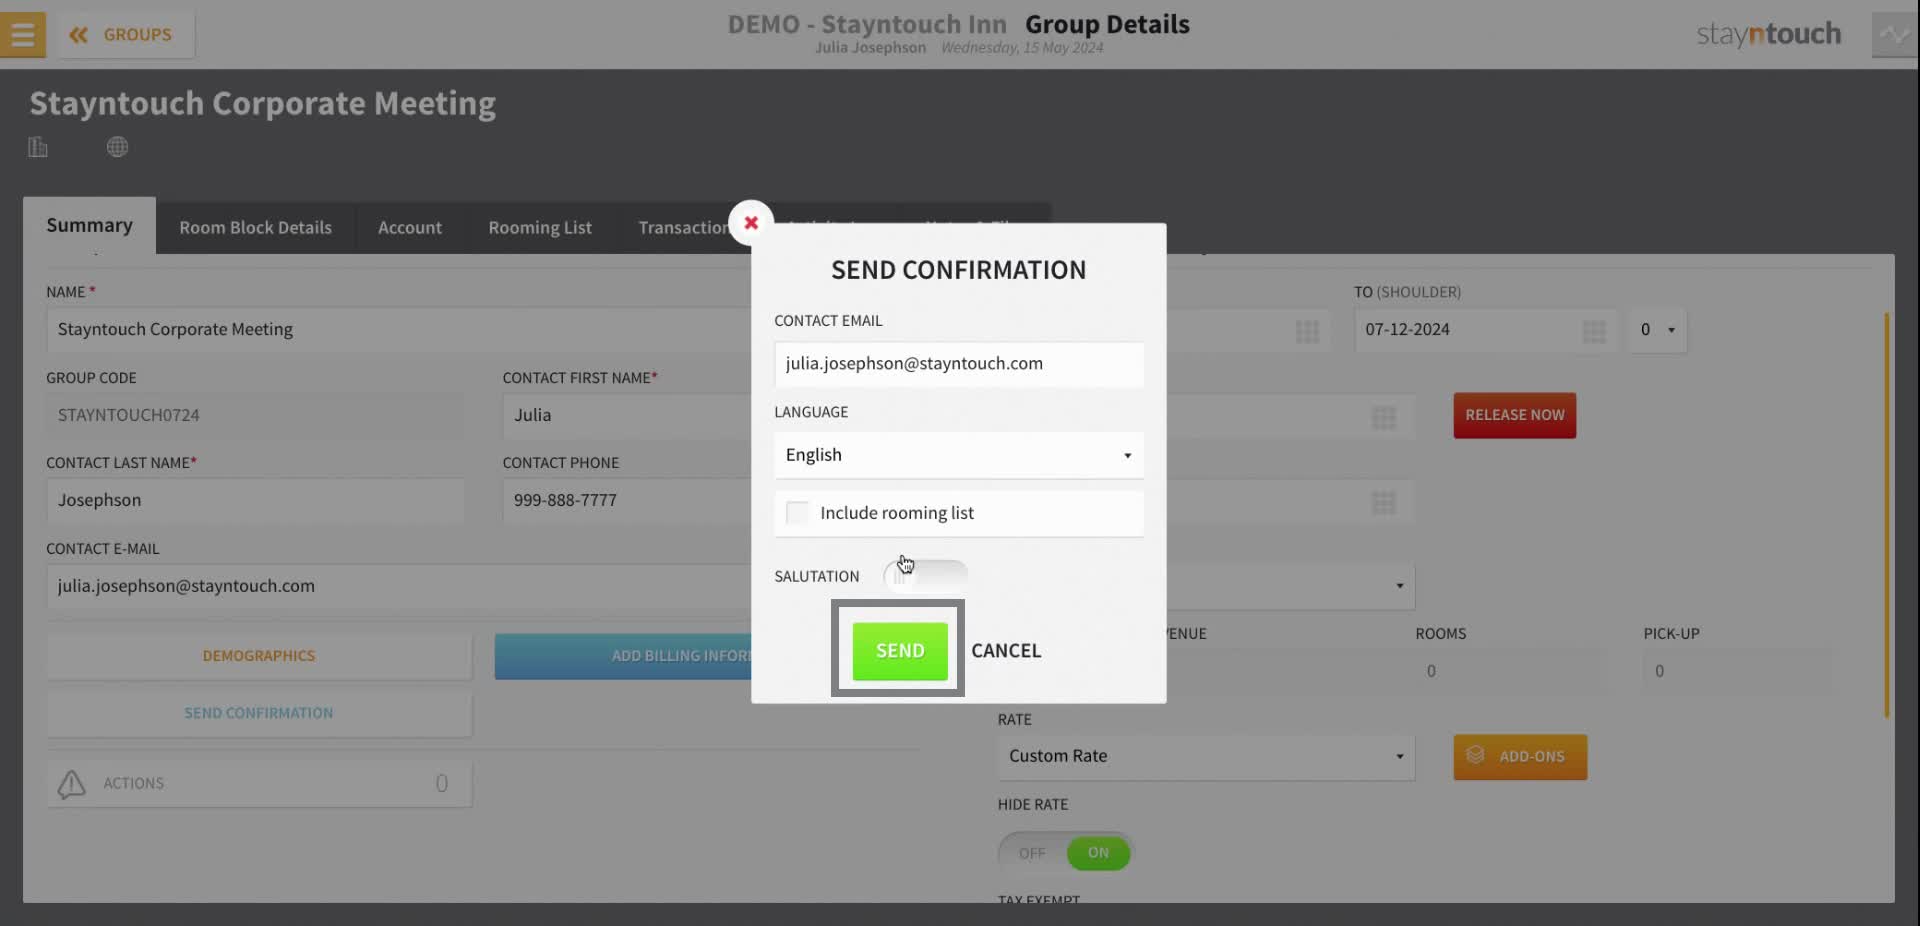Open the Room Block Details tab
This screenshot has height=926, width=1920.
click(x=255, y=228)
